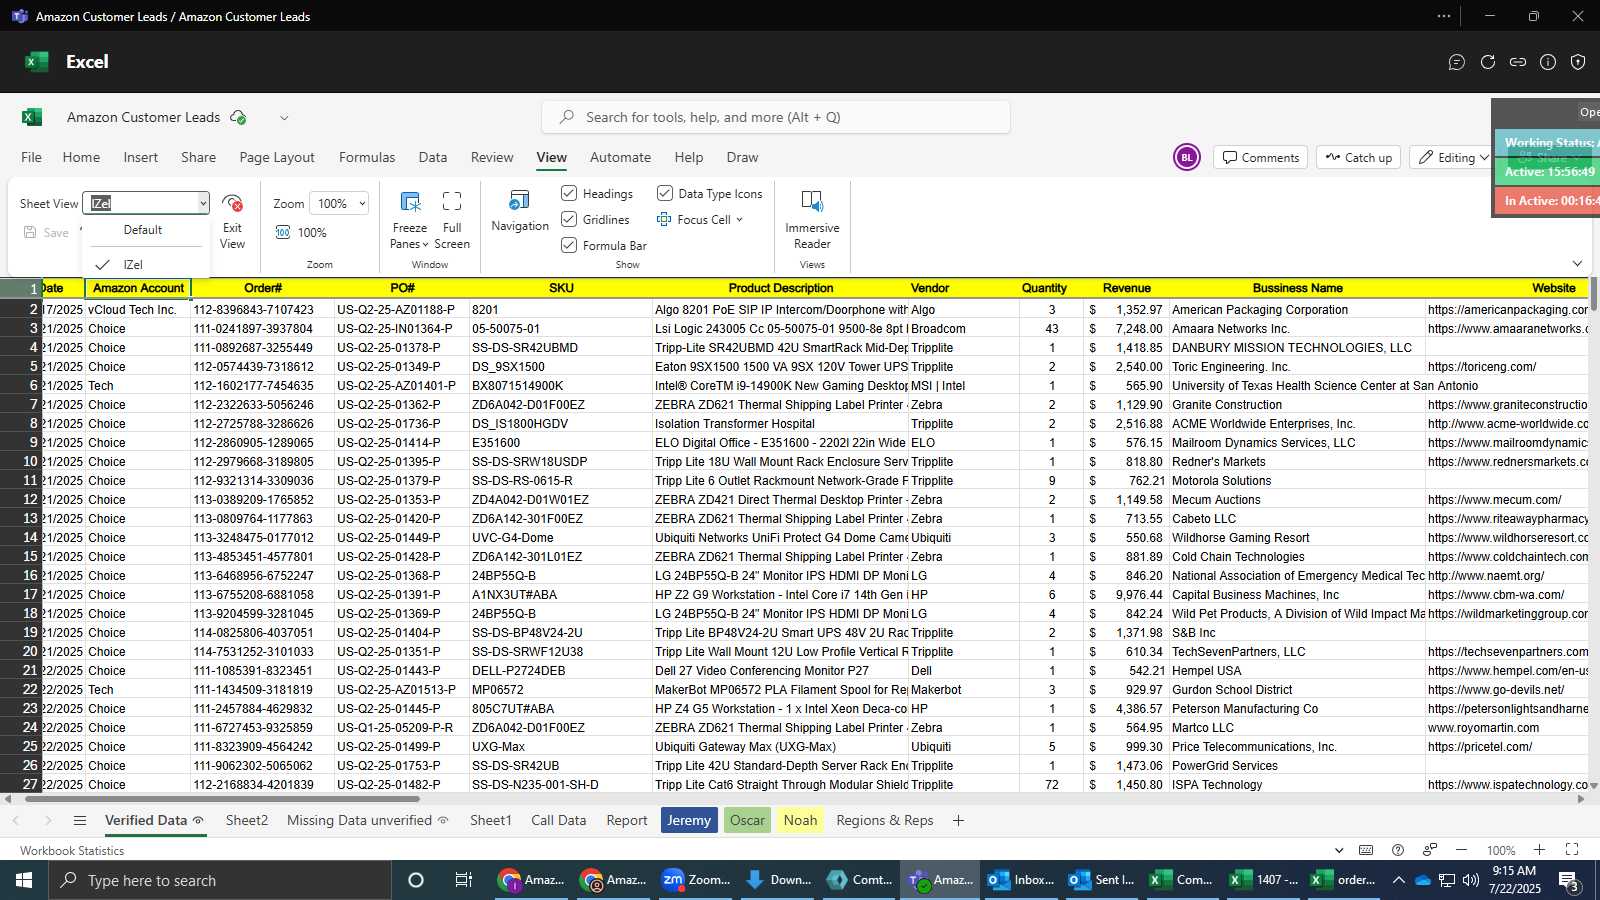This screenshot has height=900, width=1600.
Task: Select Default in Sheet View list
Action: [x=143, y=230]
